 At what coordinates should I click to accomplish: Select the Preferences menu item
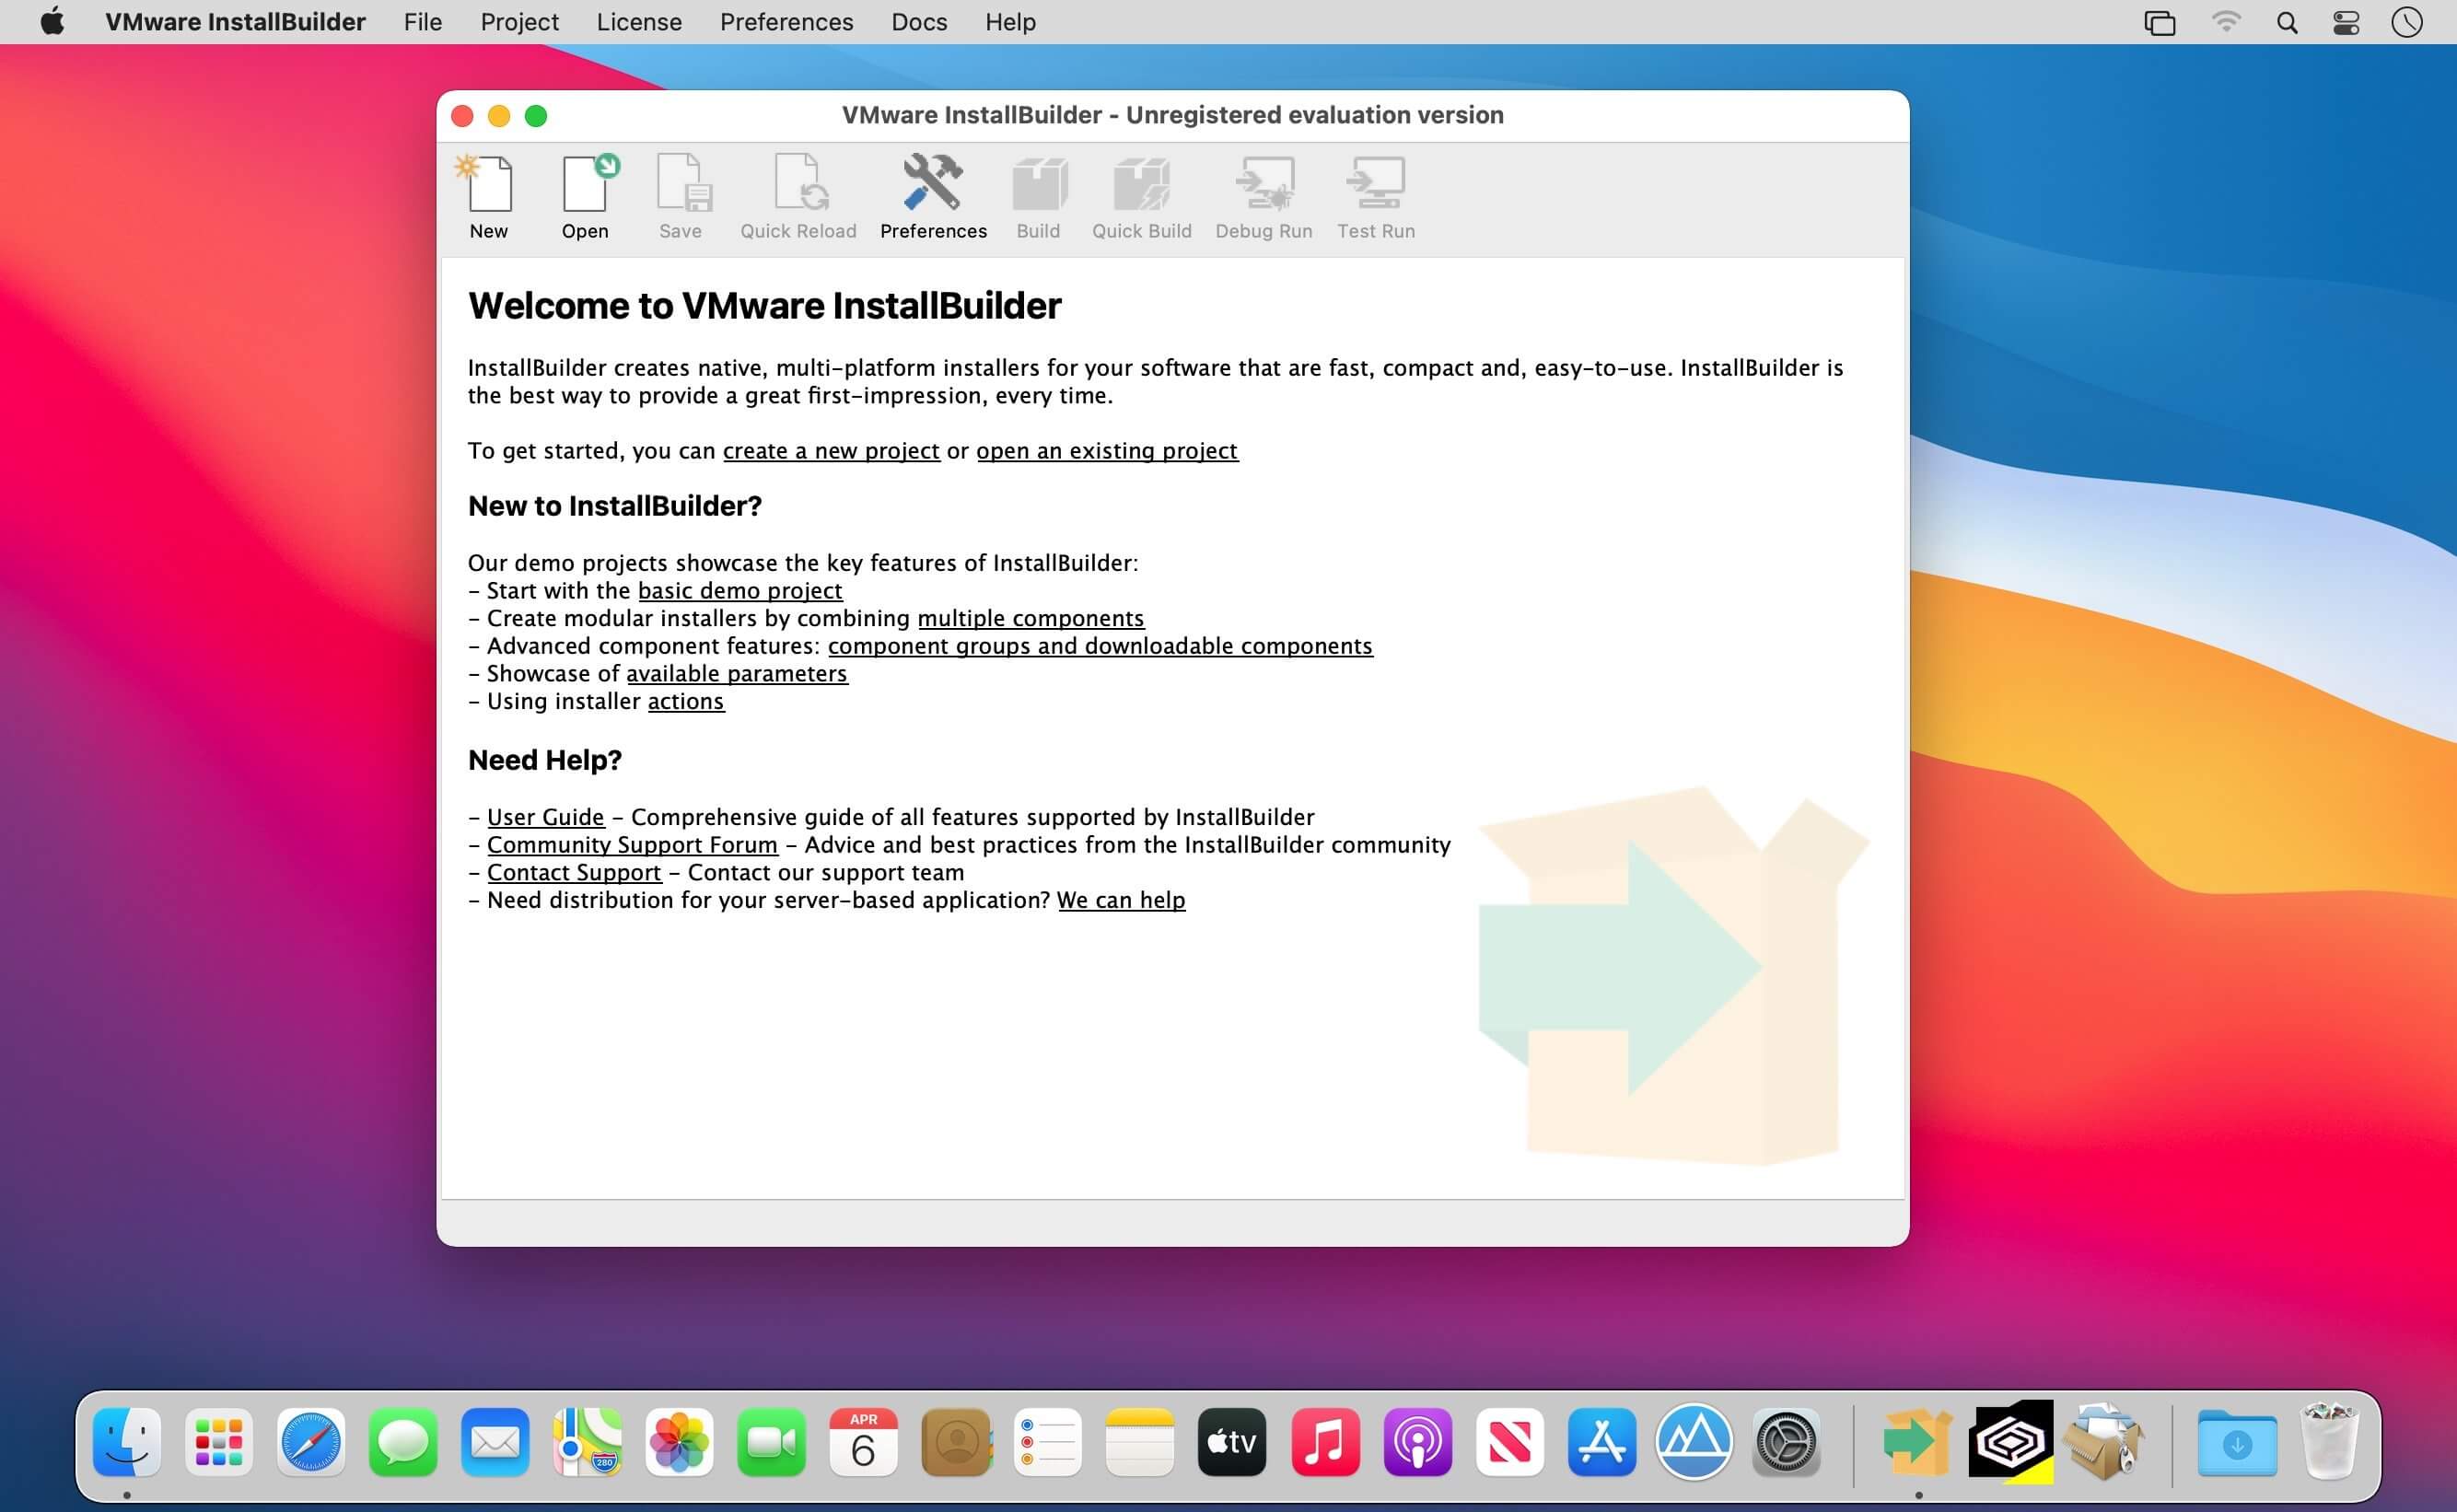[786, 23]
